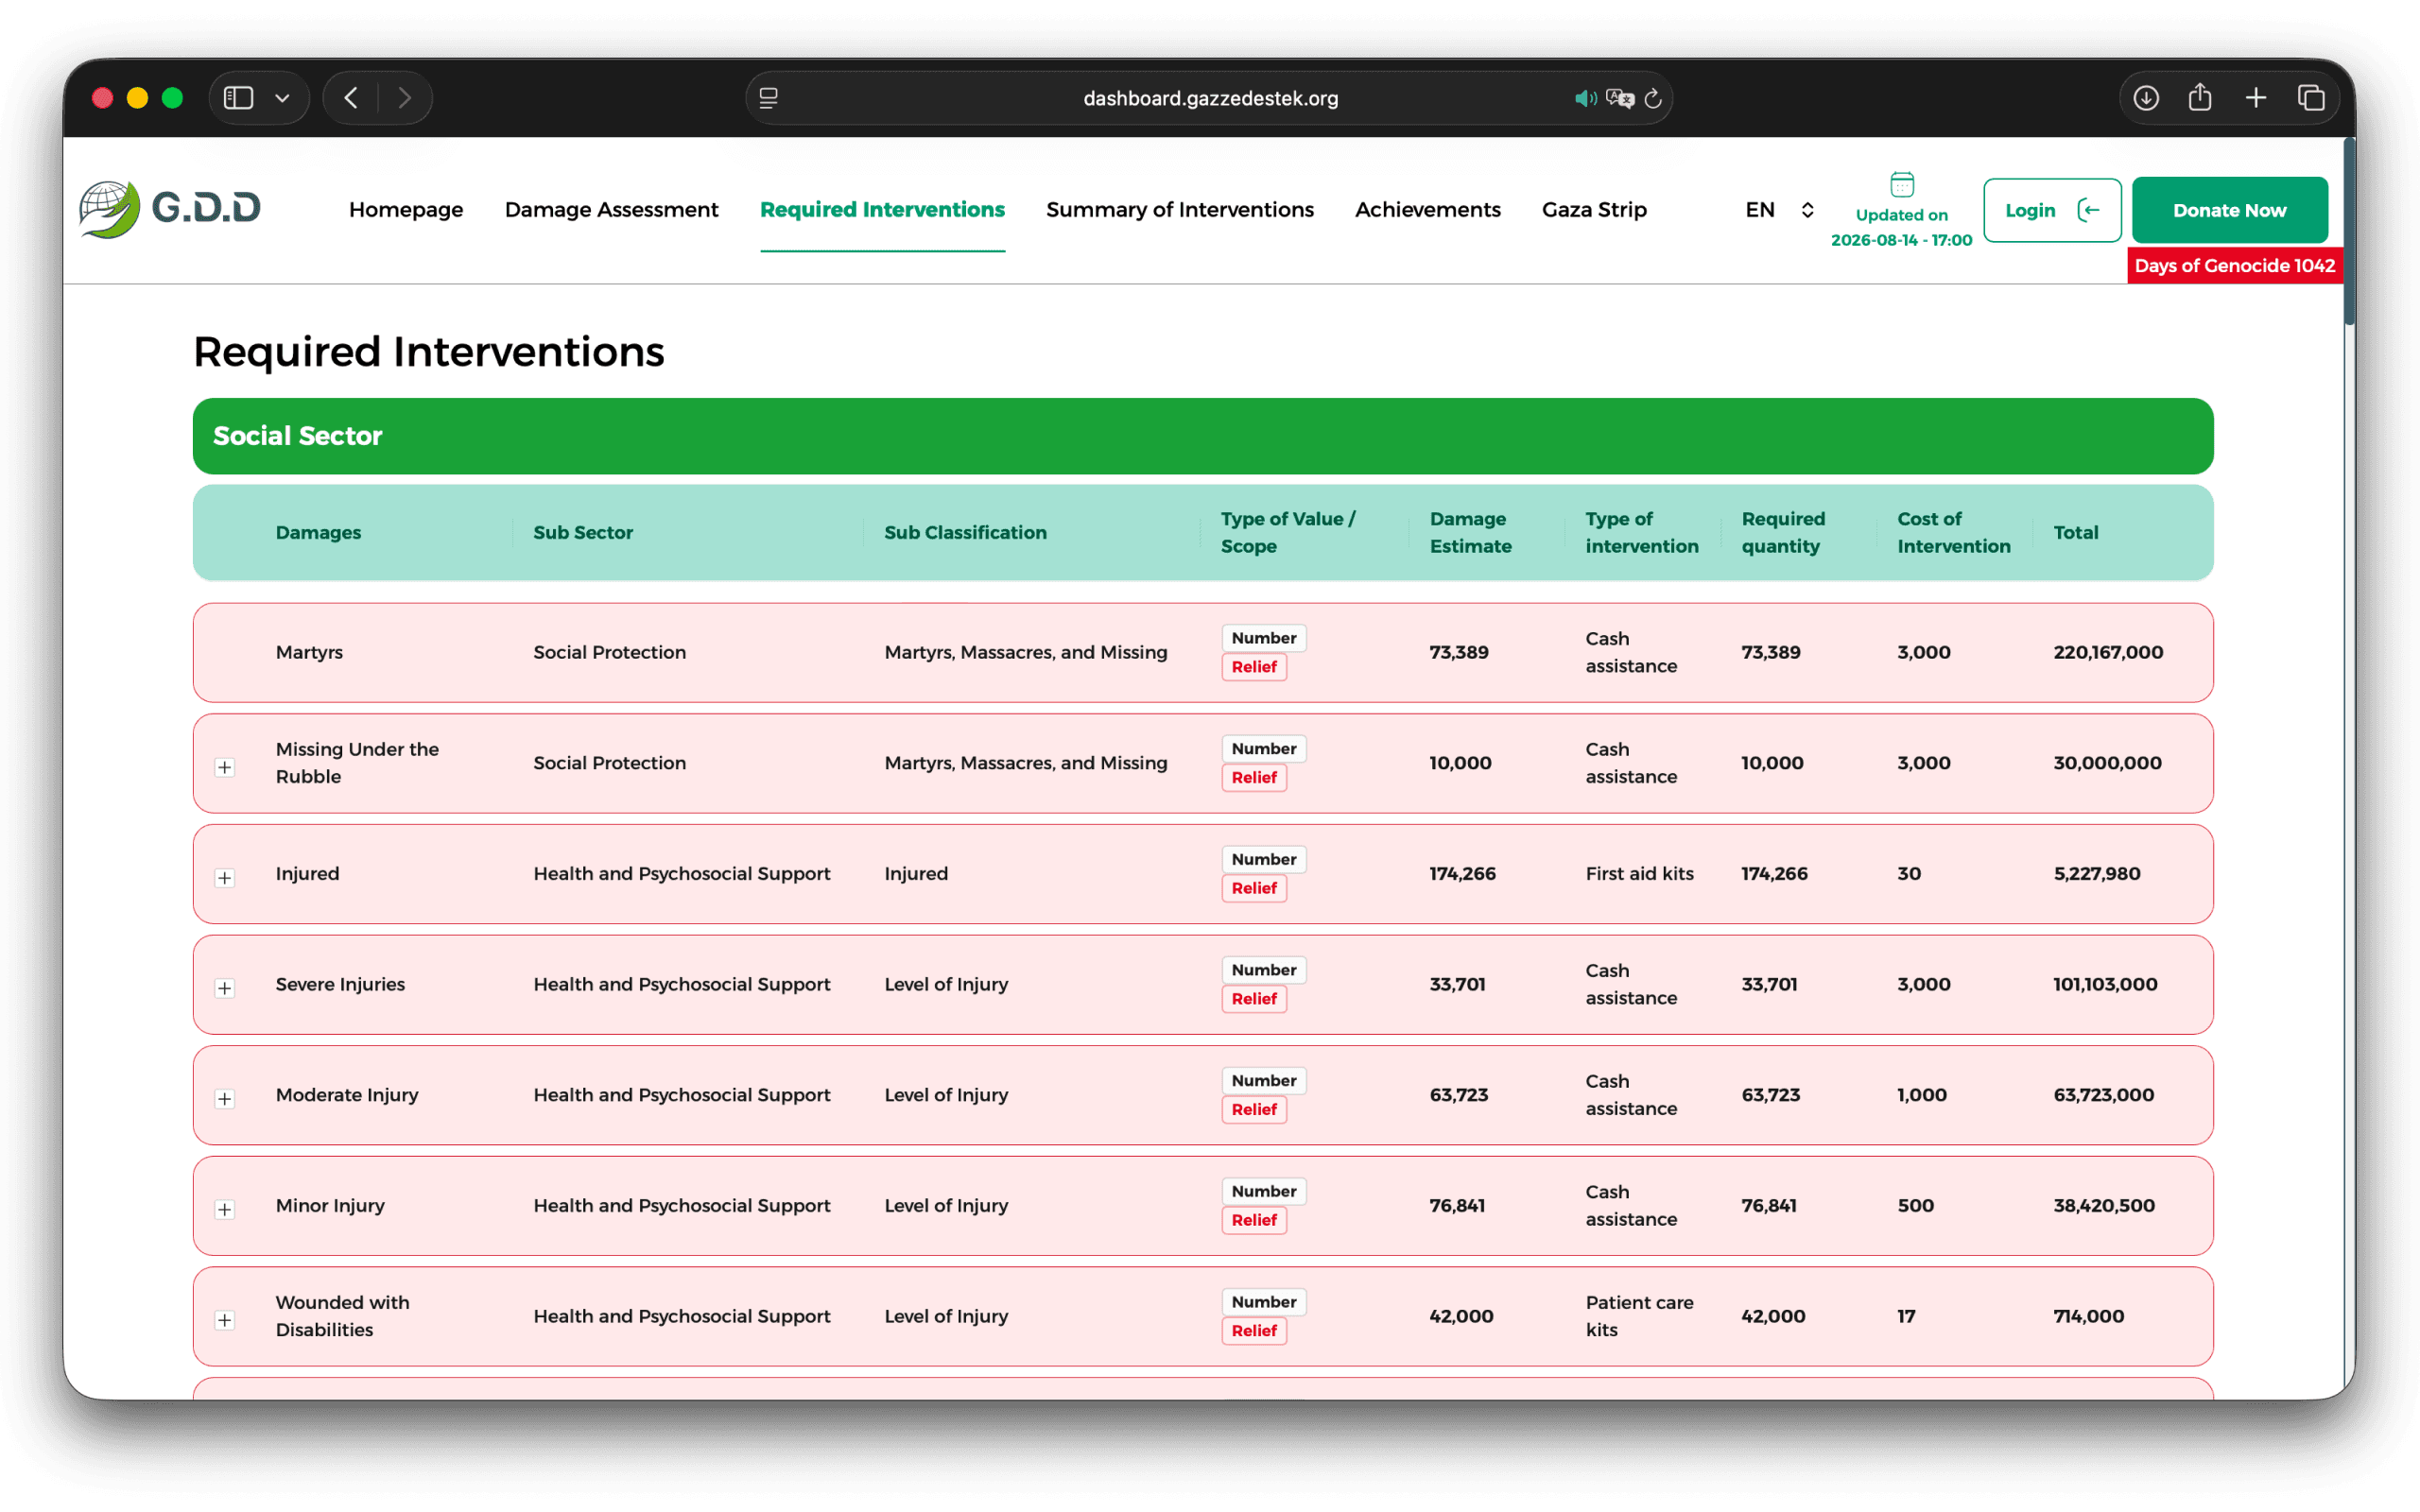Viewport: 2420px width, 1512px height.
Task: Show tab overview icon
Action: (x=2311, y=98)
